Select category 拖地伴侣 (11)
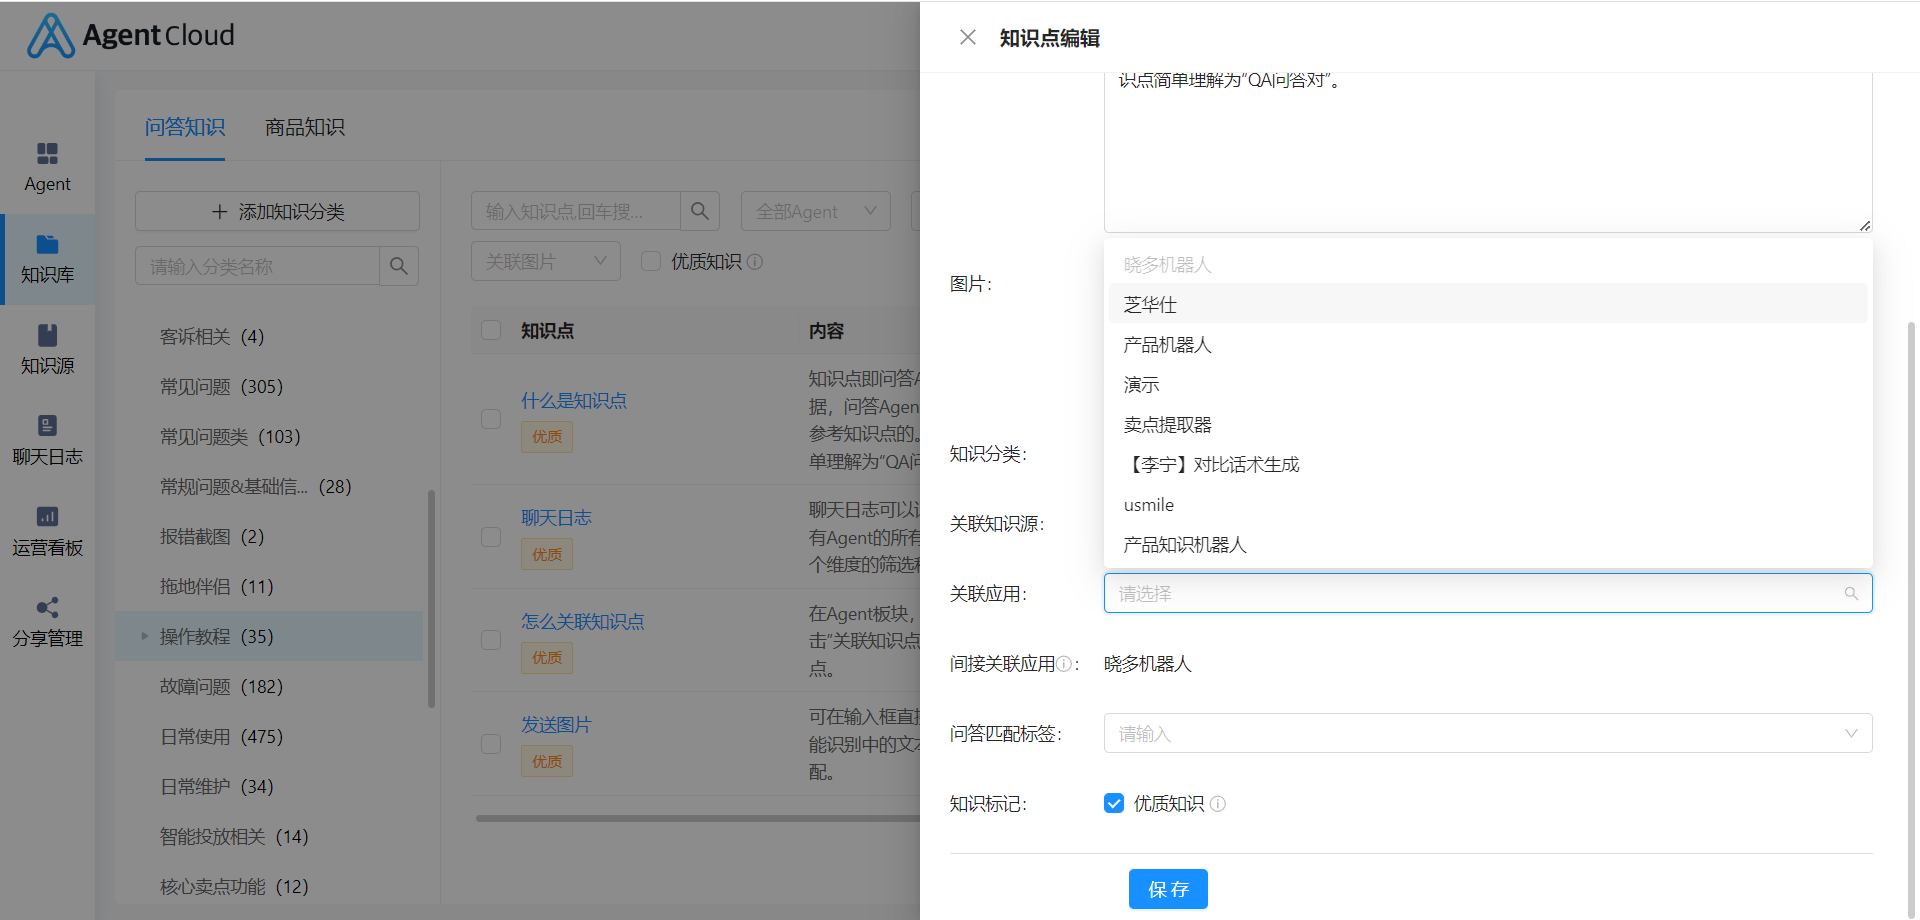The image size is (1920, 920). [217, 586]
